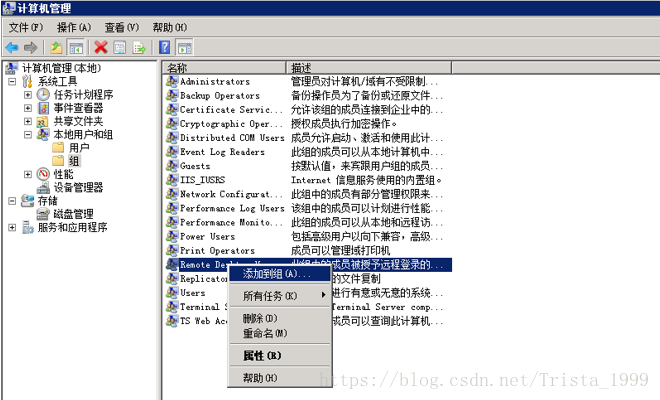Sort by the 描述 column header
The width and height of the screenshot is (660, 400).
pyautogui.click(x=369, y=67)
